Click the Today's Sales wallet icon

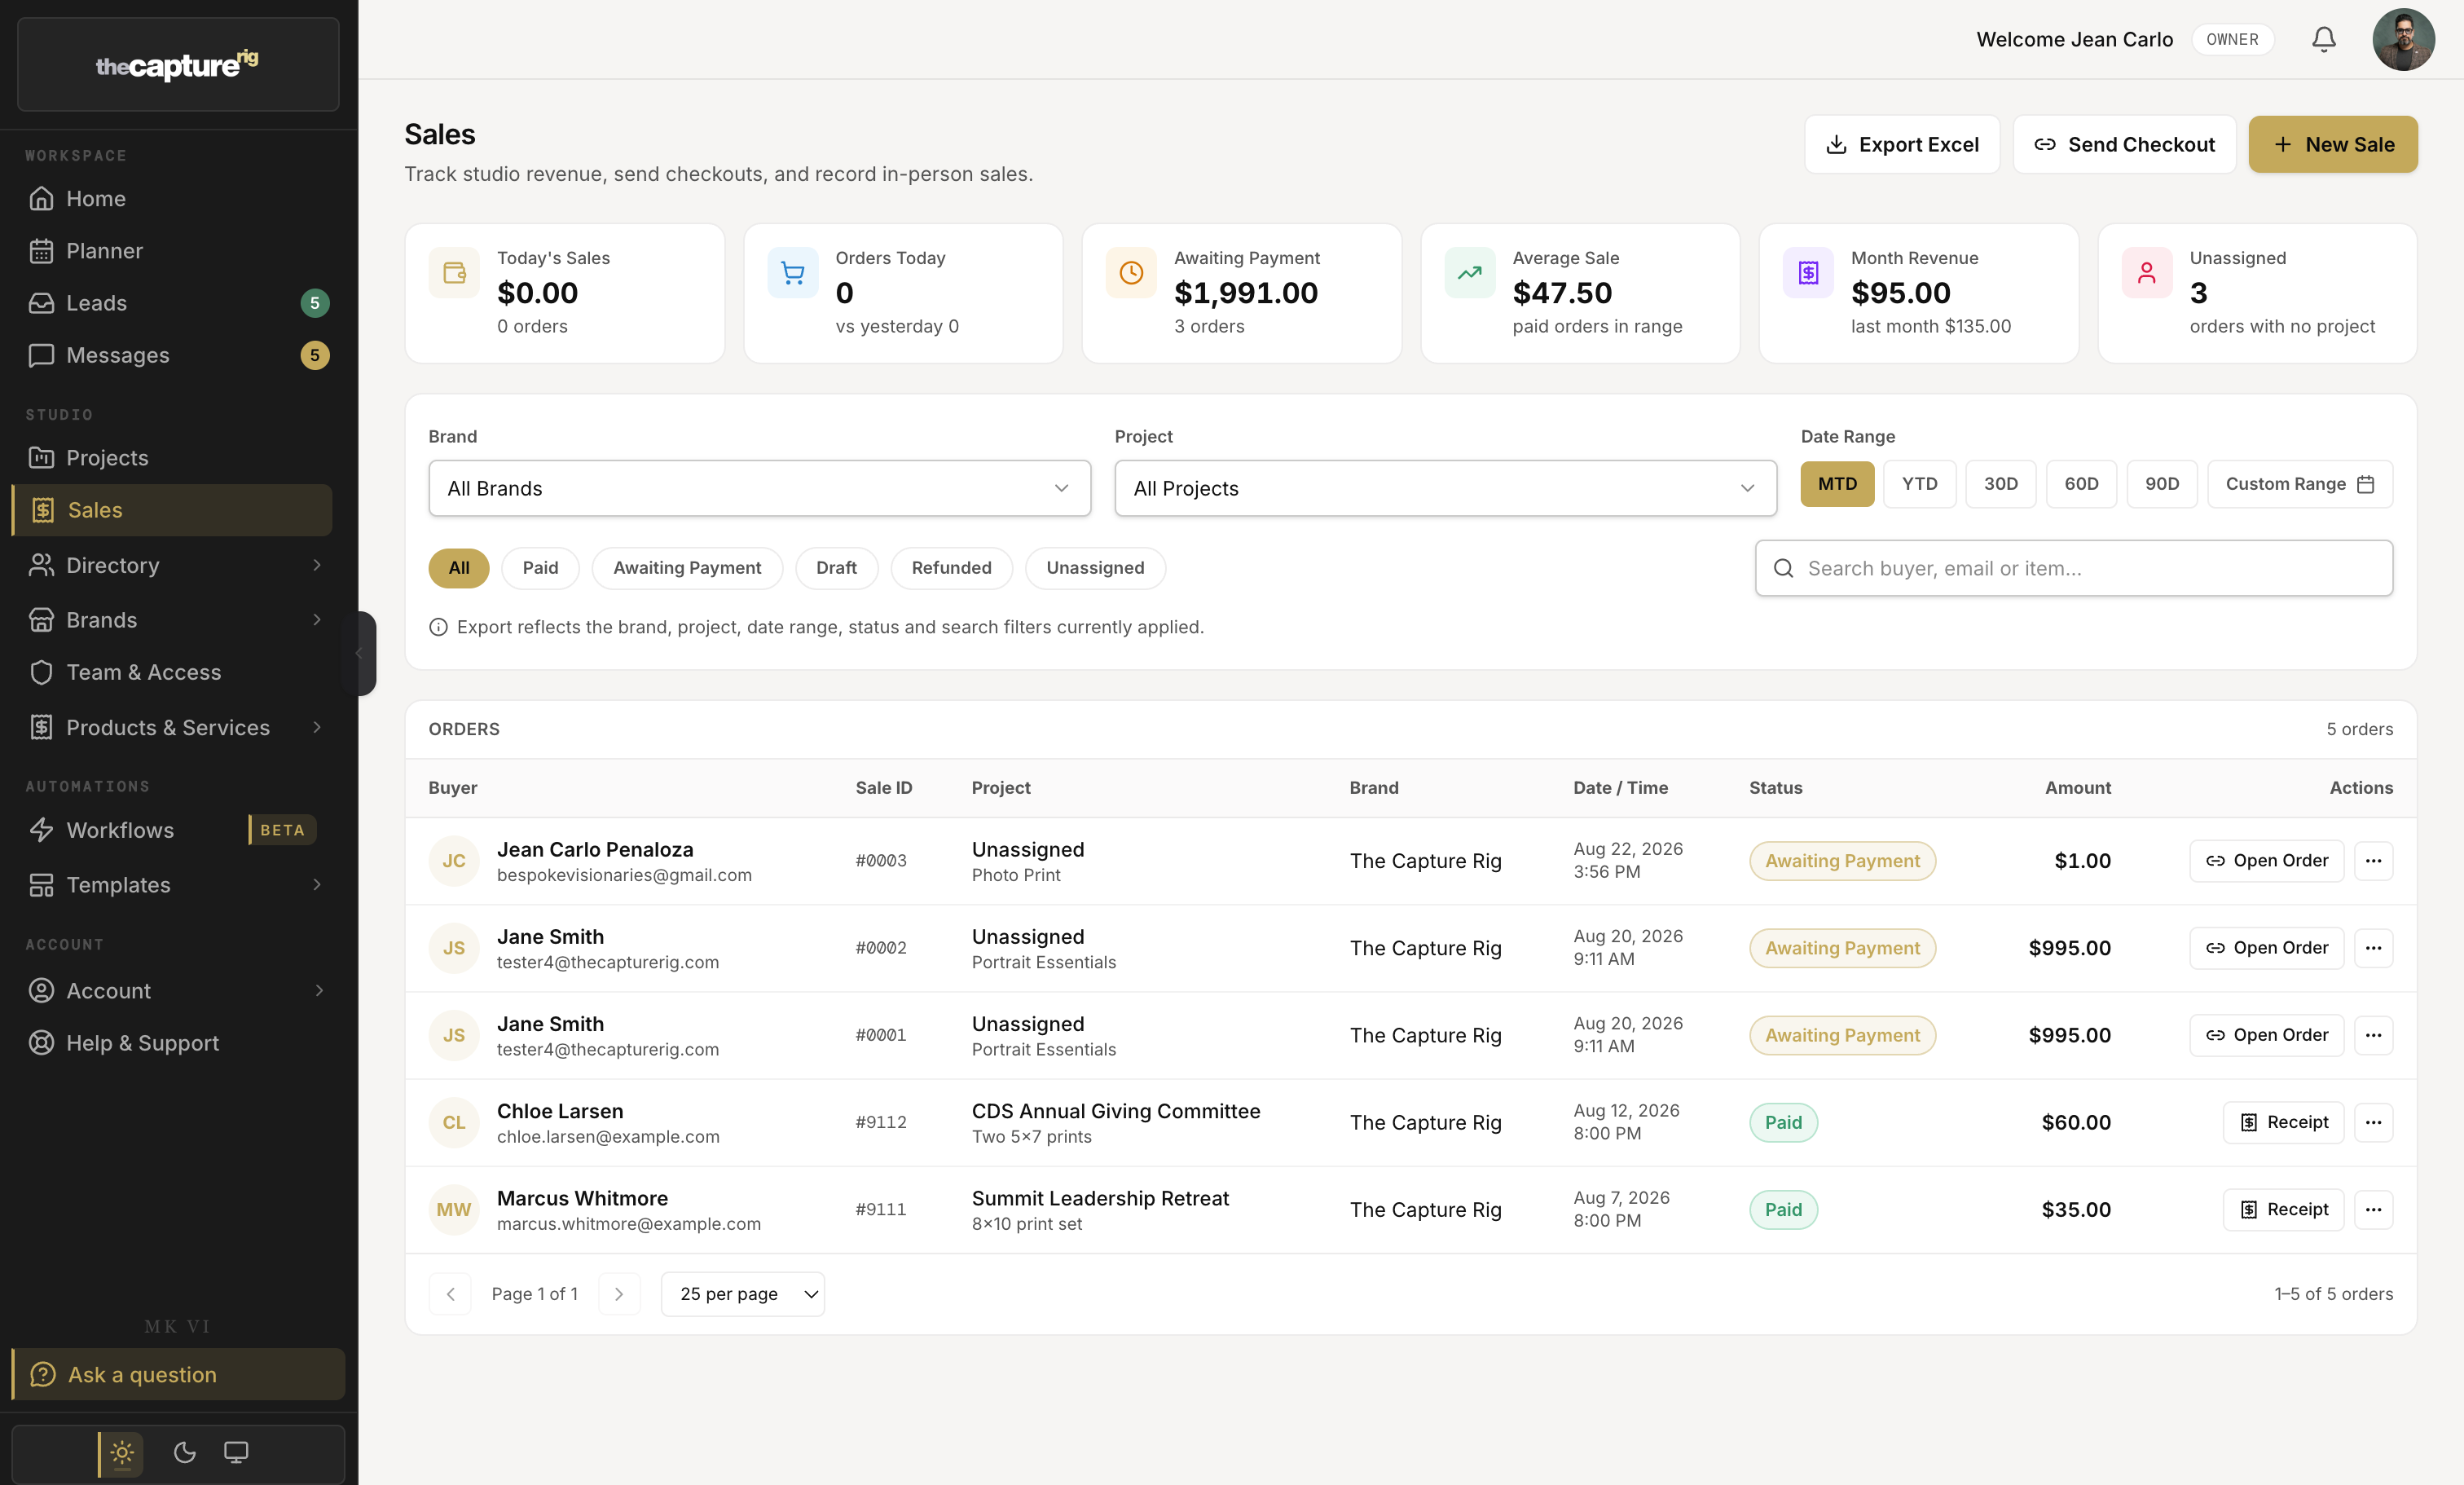click(x=454, y=272)
